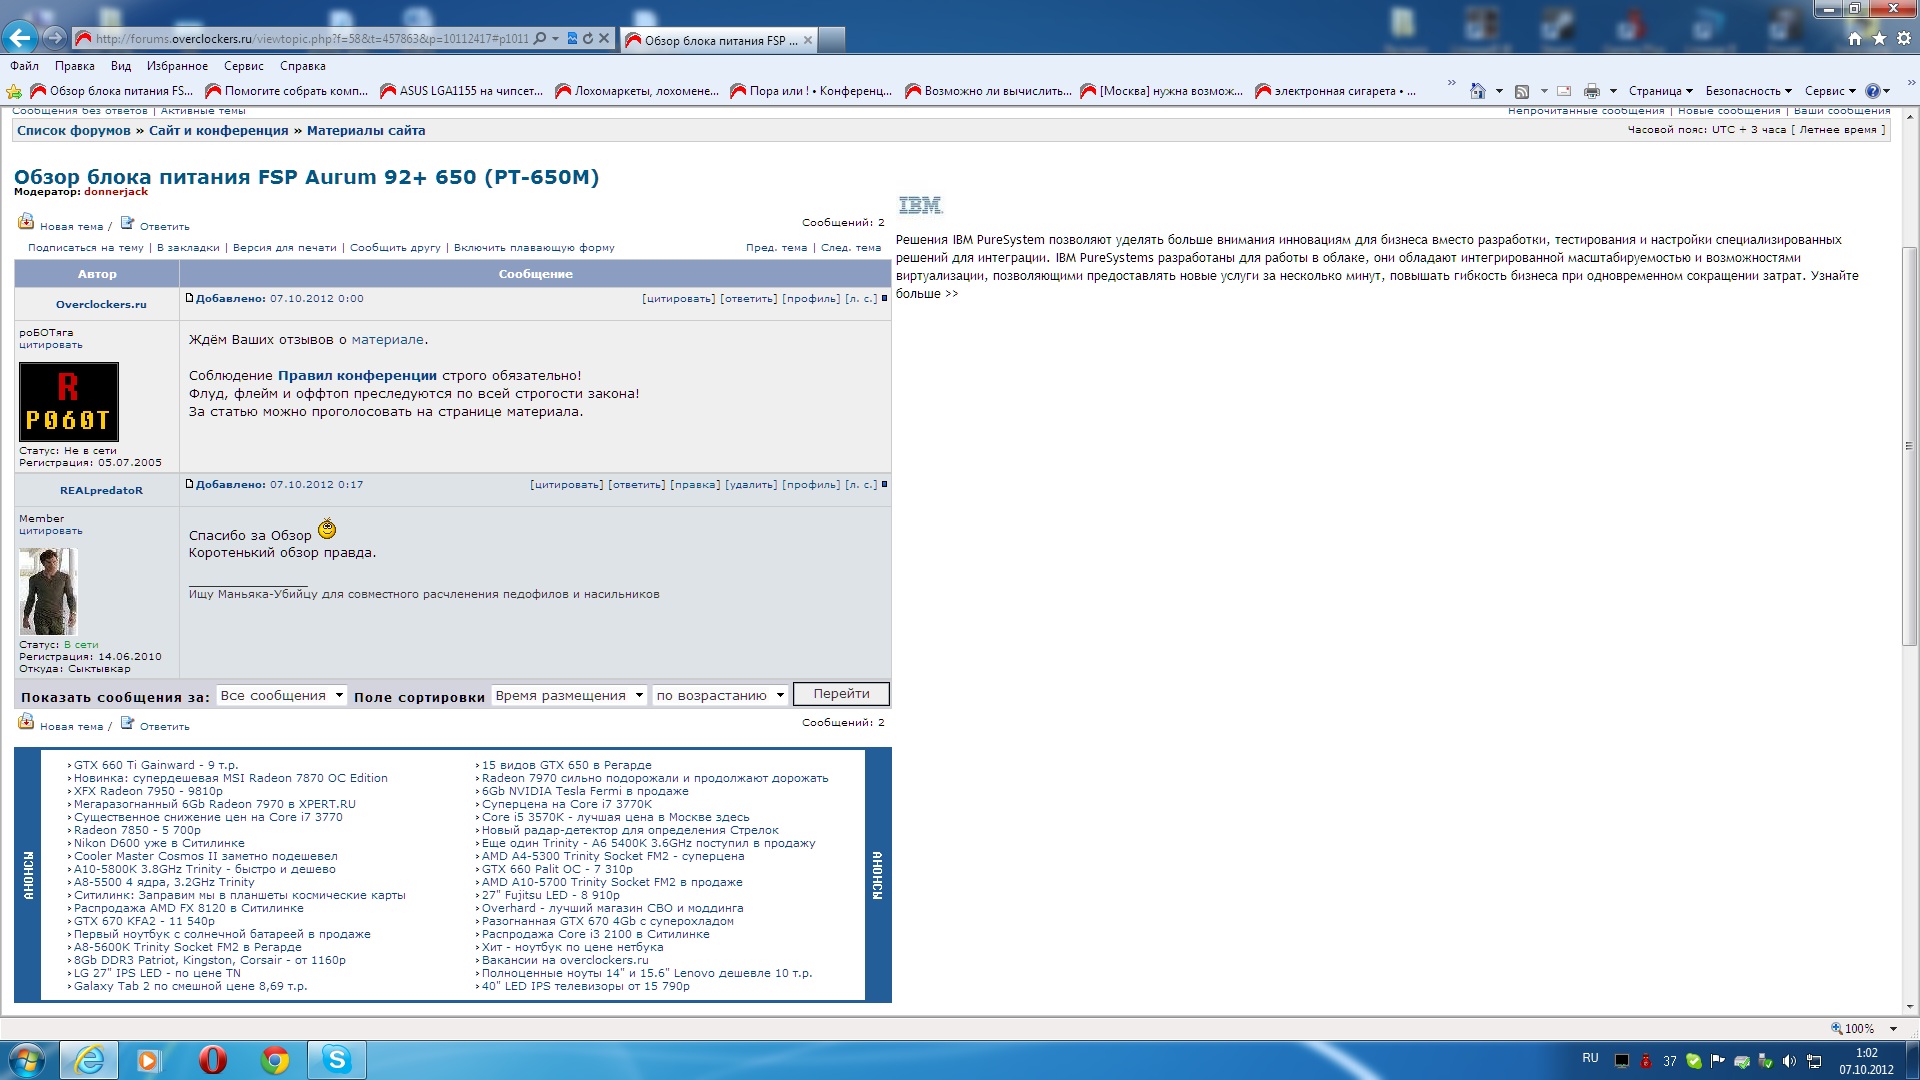
Task: Click the Read Mail envelope icon
Action: [1564, 91]
